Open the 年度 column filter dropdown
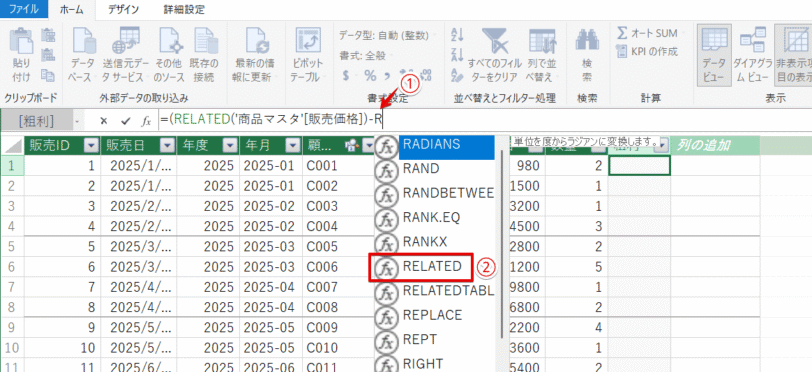This screenshot has width=812, height=372. coord(229,146)
